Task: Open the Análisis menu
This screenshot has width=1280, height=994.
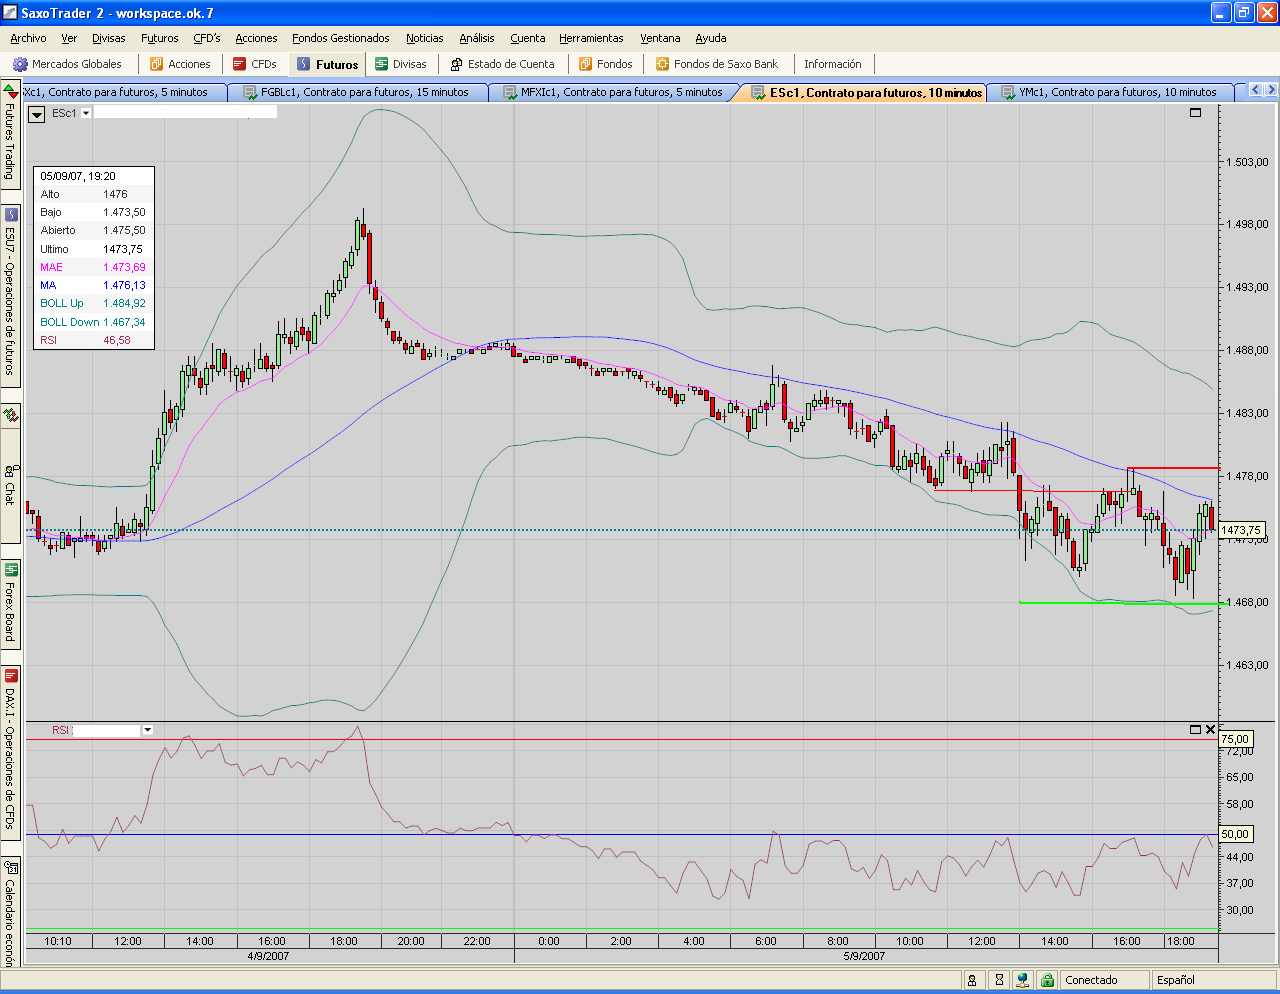Action: [x=476, y=38]
